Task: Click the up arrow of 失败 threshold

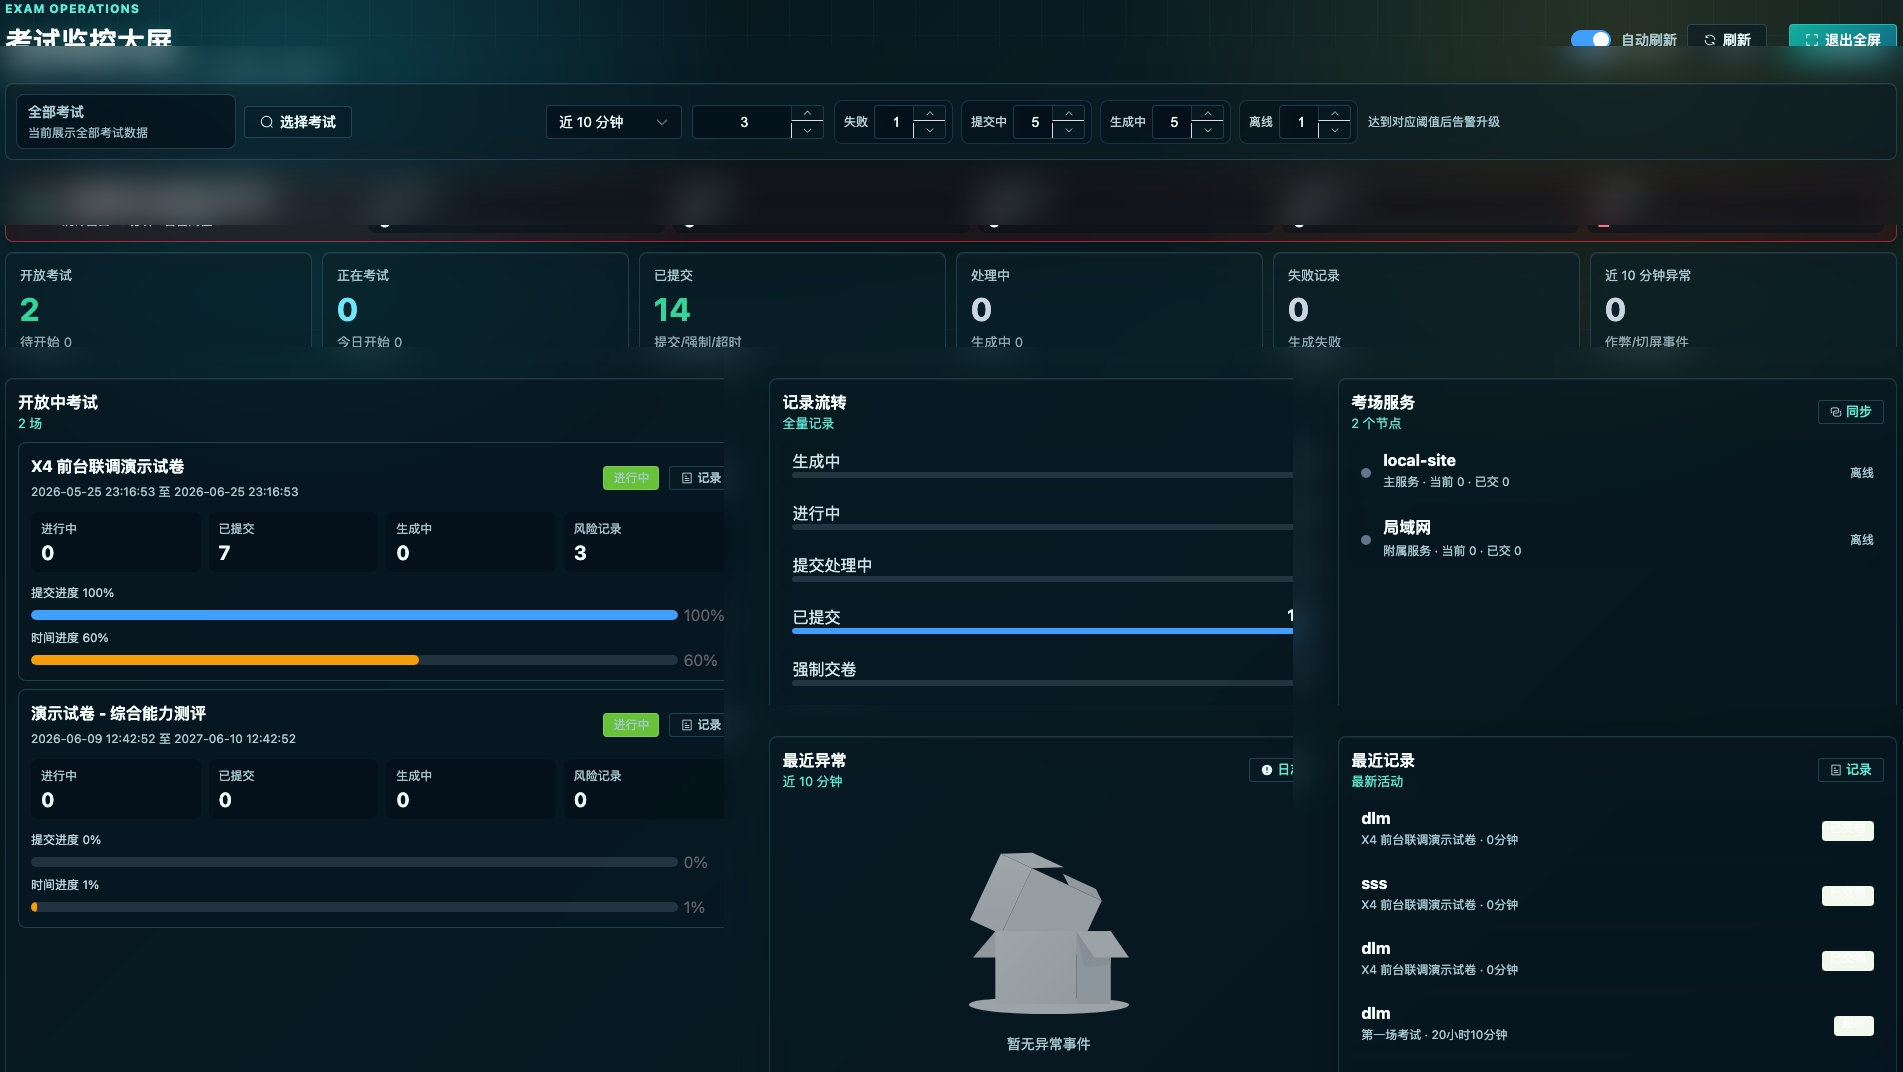Action: click(x=930, y=113)
